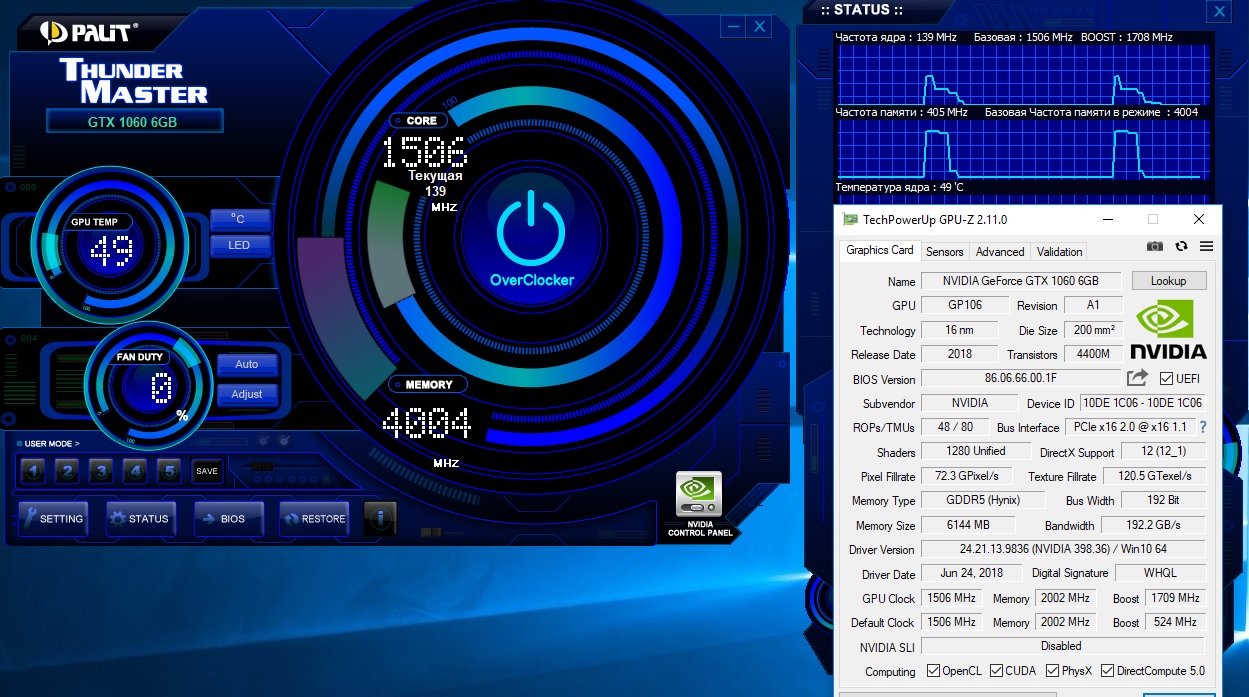Toggle the CUDA checkbox
This screenshot has width=1249, height=697.
click(997, 671)
